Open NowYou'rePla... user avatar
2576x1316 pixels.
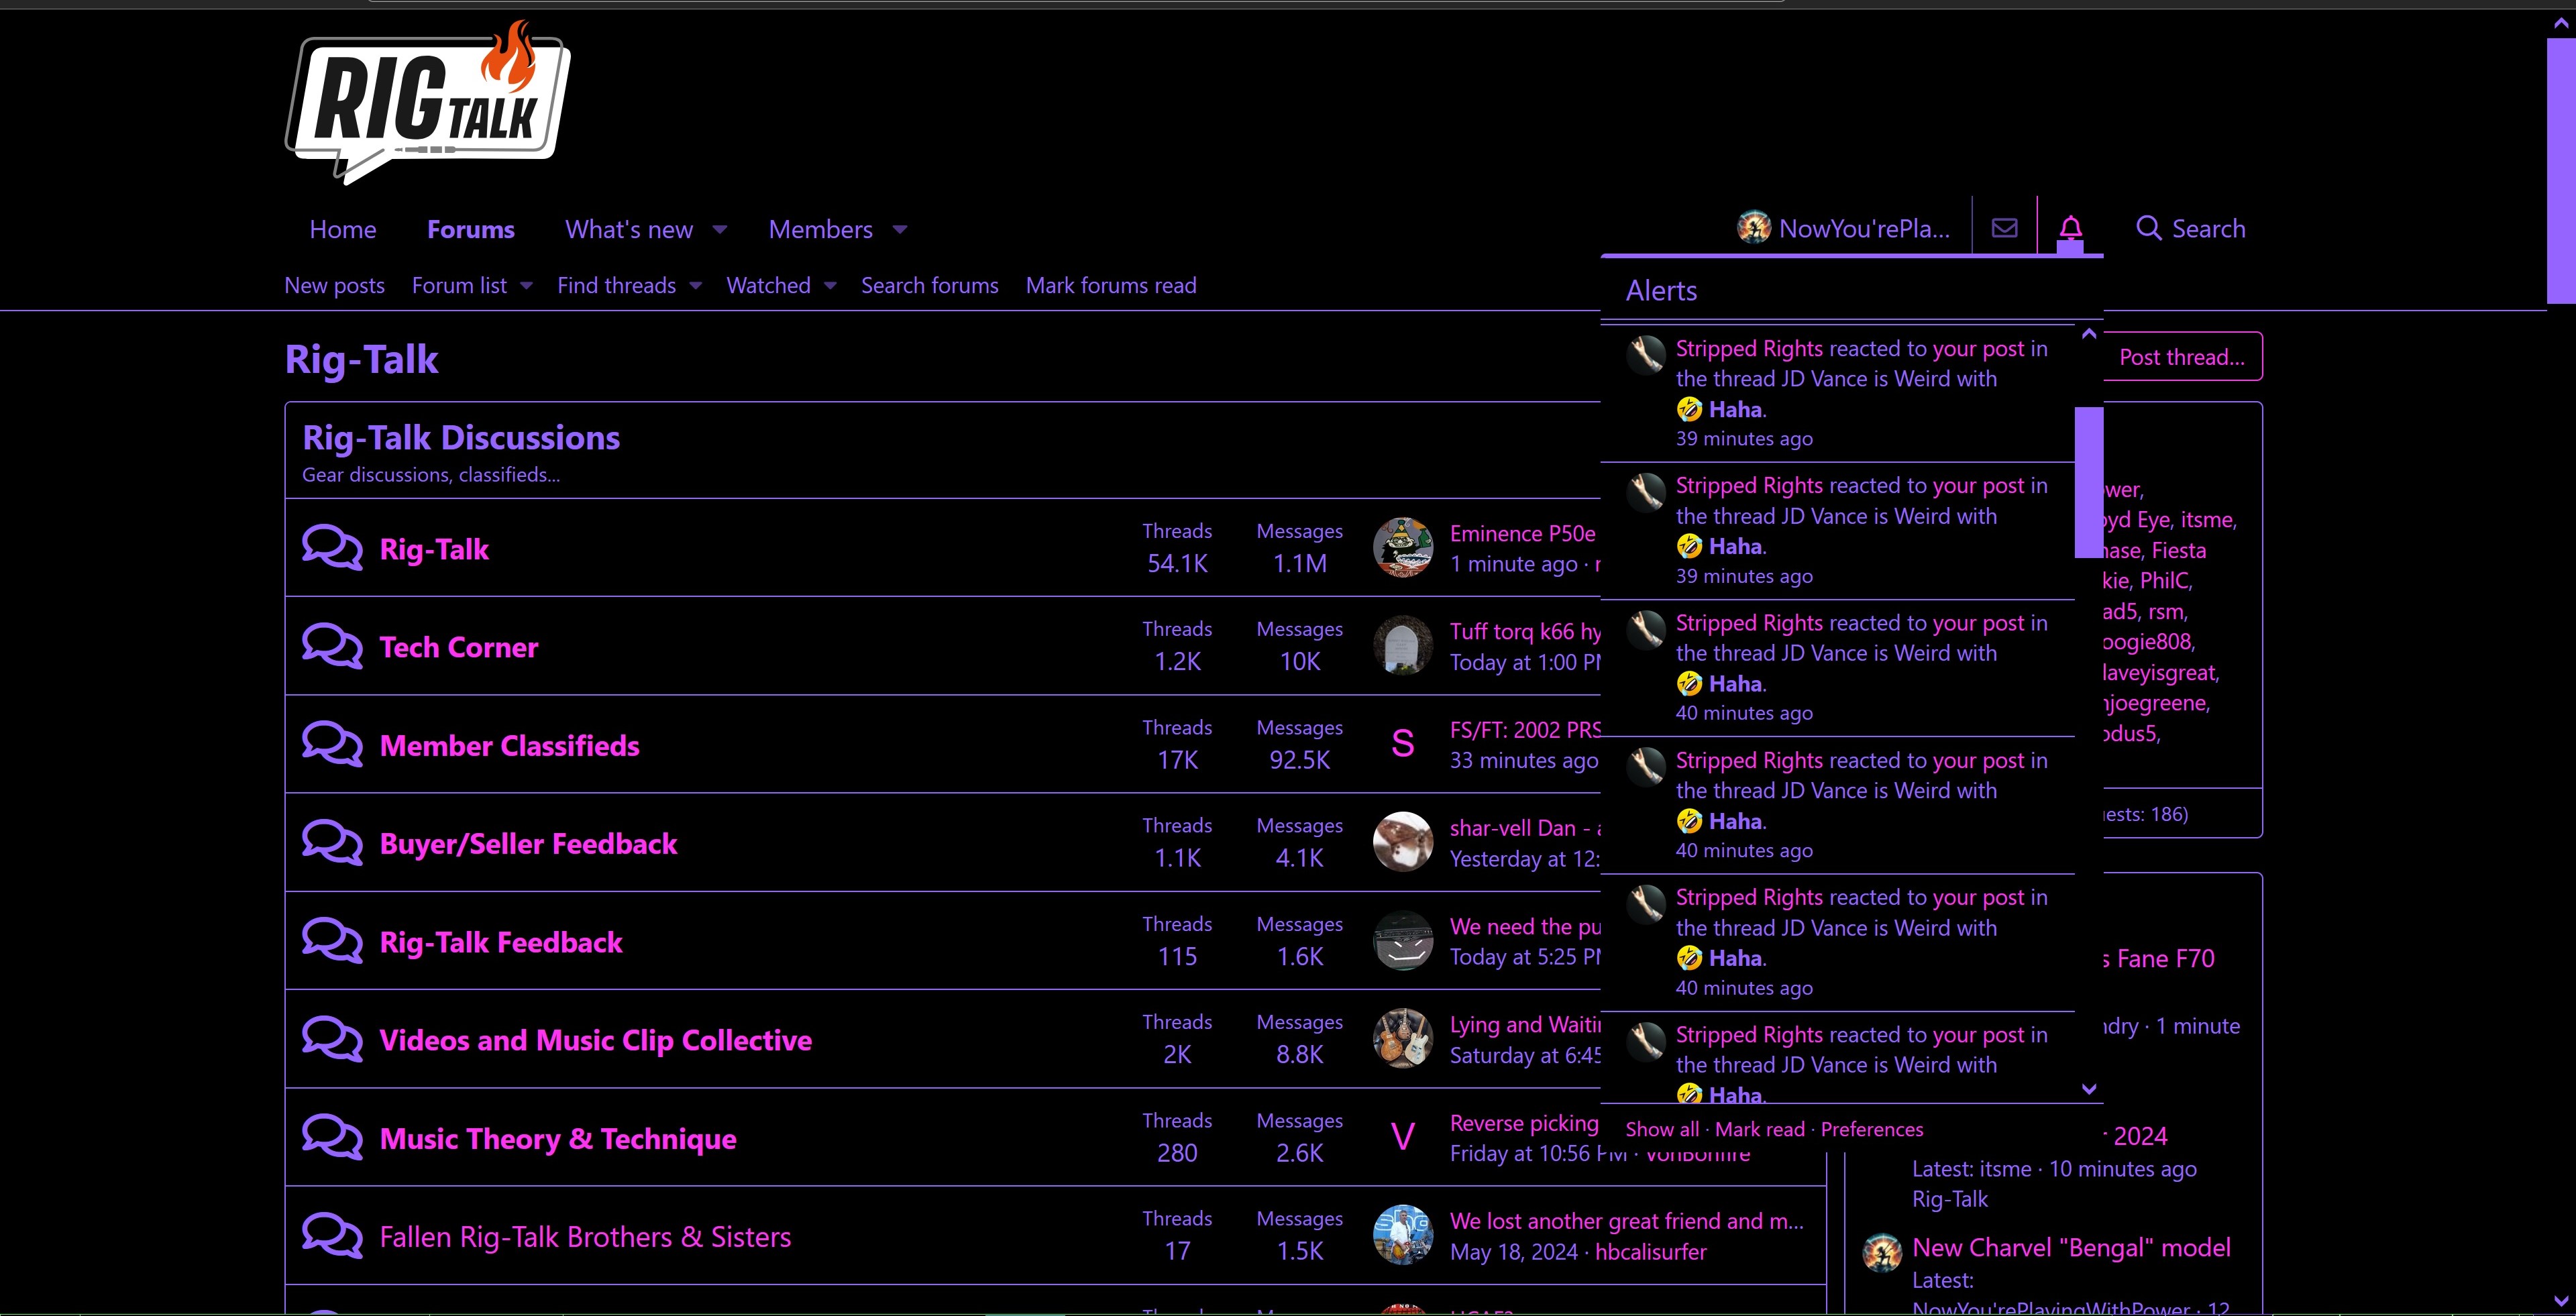coord(1753,228)
